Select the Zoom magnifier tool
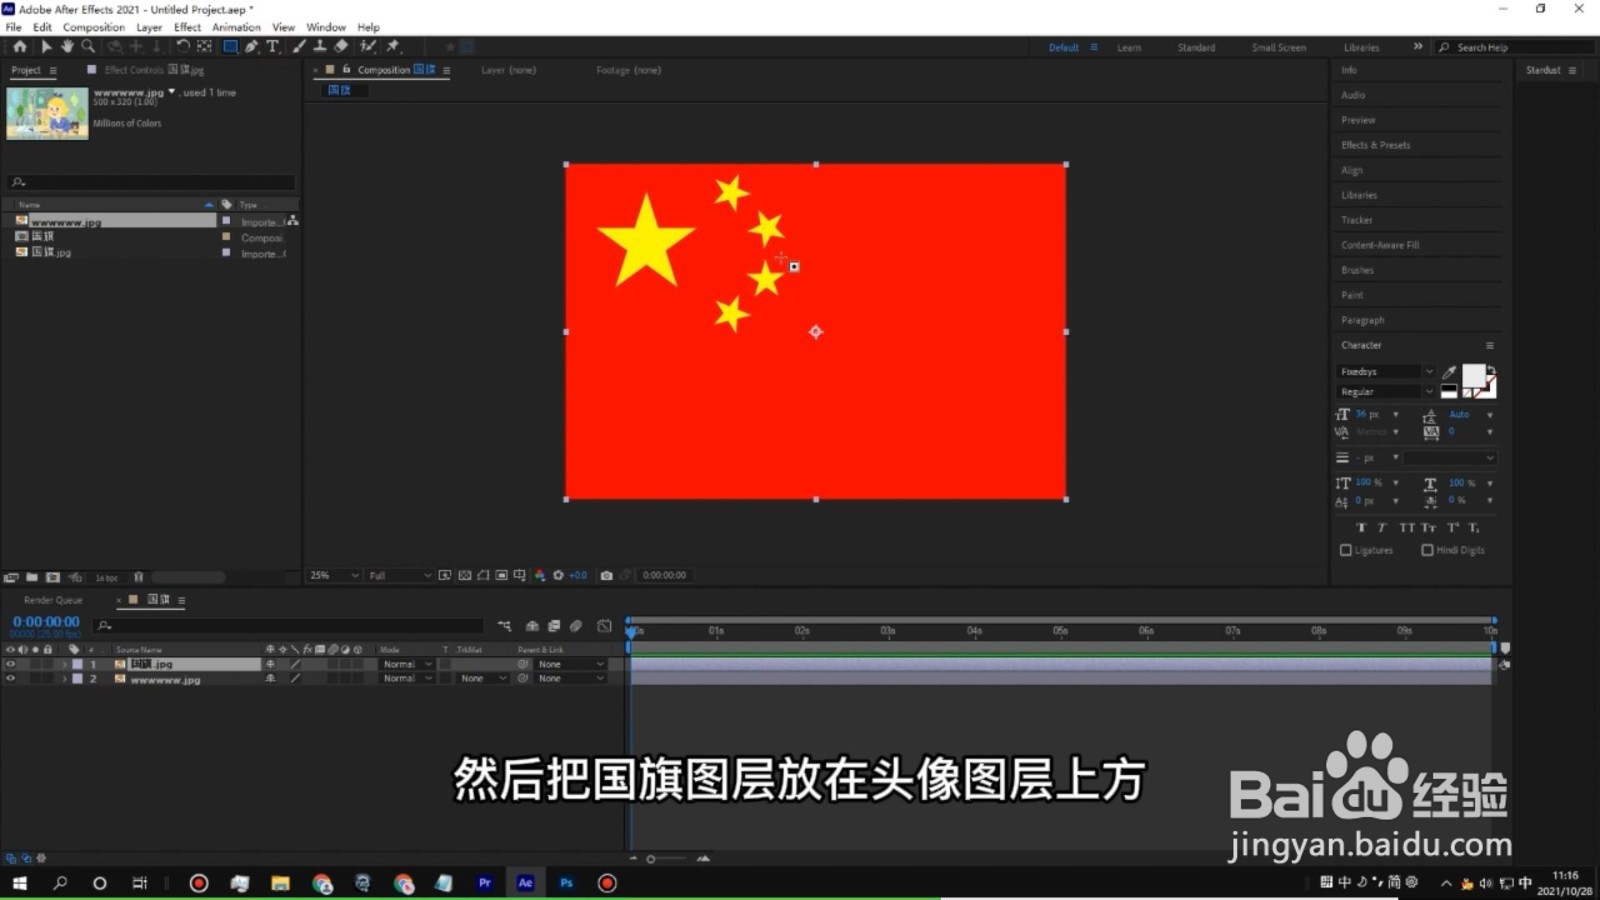Screen dimensions: 1600x900 point(88,46)
